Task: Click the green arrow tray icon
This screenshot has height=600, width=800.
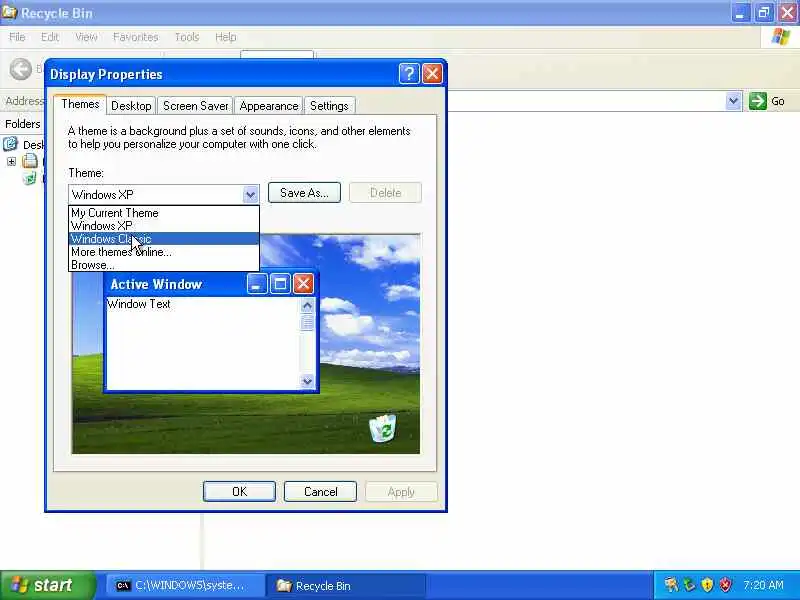Action: click(x=689, y=585)
